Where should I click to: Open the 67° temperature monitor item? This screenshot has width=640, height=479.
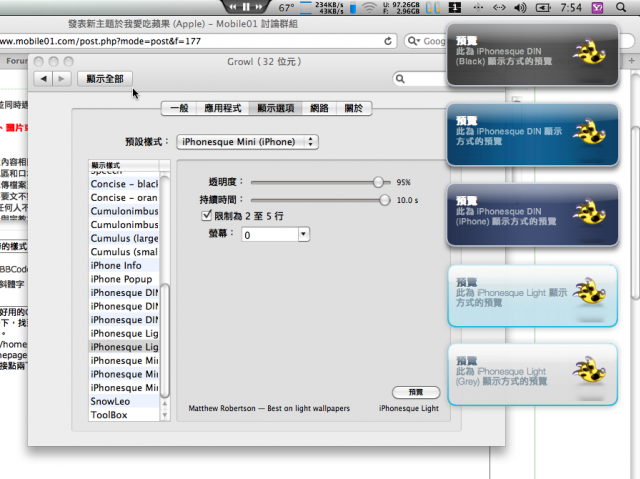286,8
